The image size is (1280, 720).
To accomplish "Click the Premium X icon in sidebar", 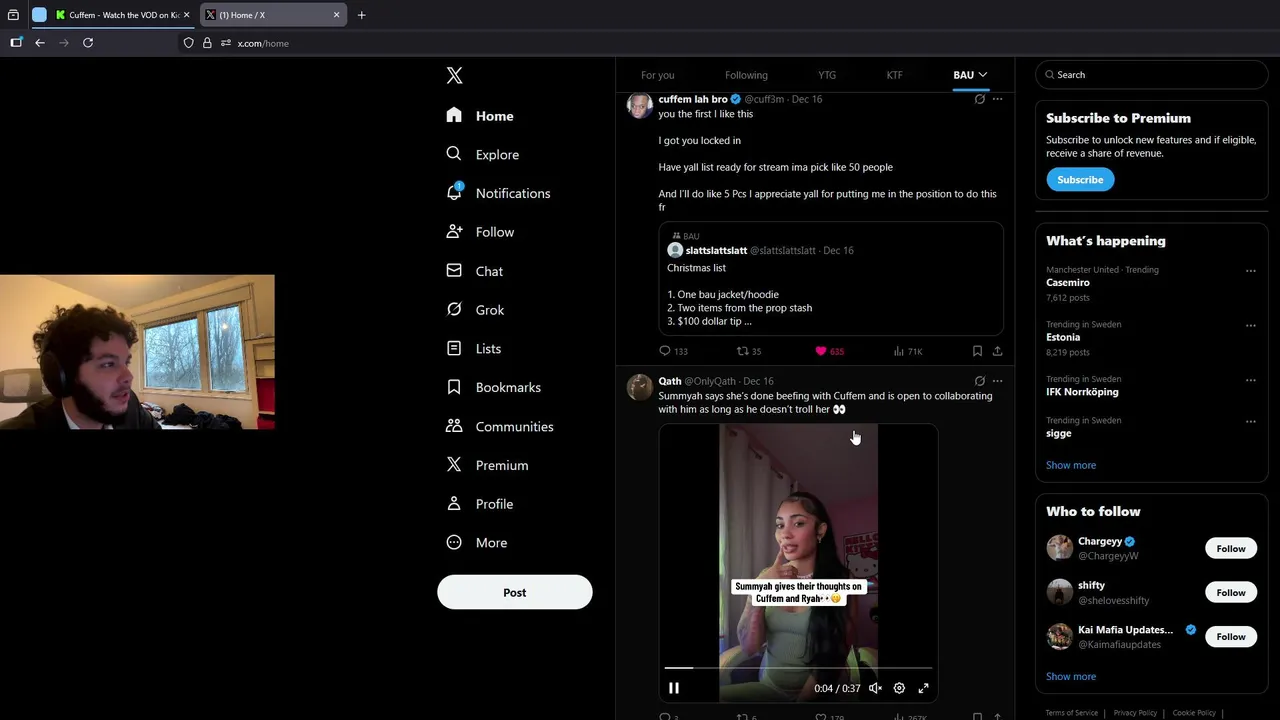I will point(454,465).
